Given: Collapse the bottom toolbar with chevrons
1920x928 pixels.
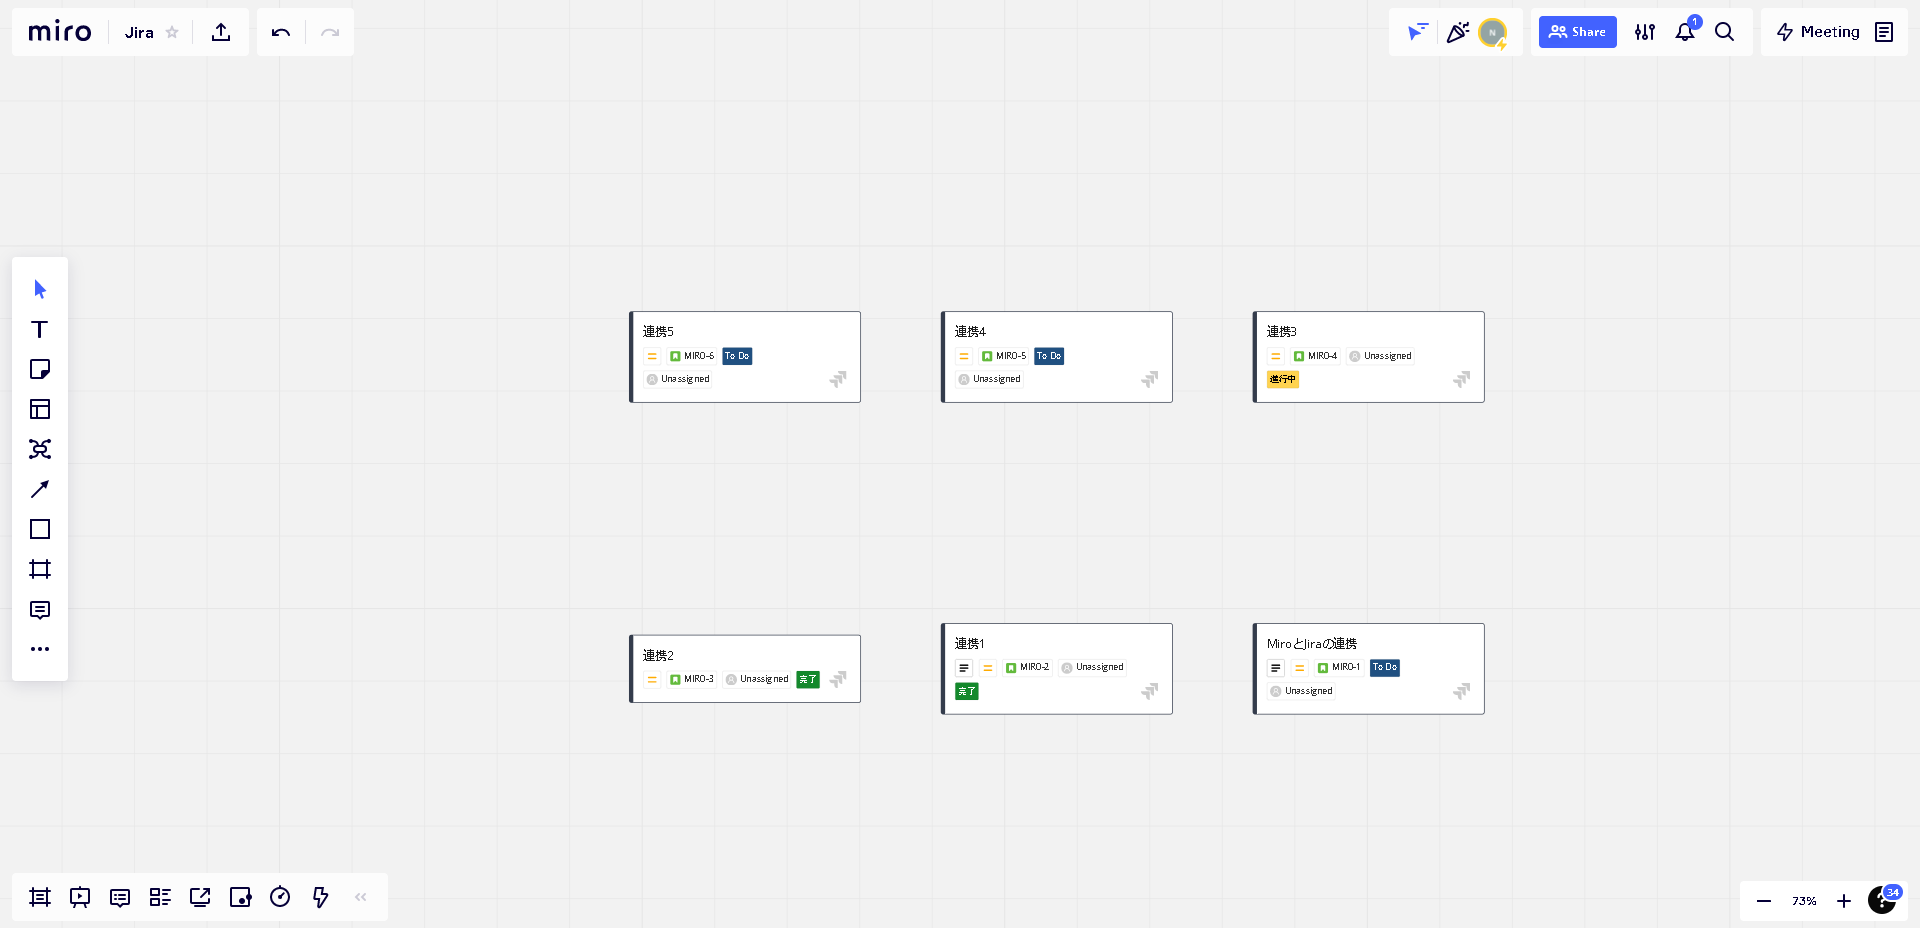Looking at the screenshot, I should tap(361, 897).
